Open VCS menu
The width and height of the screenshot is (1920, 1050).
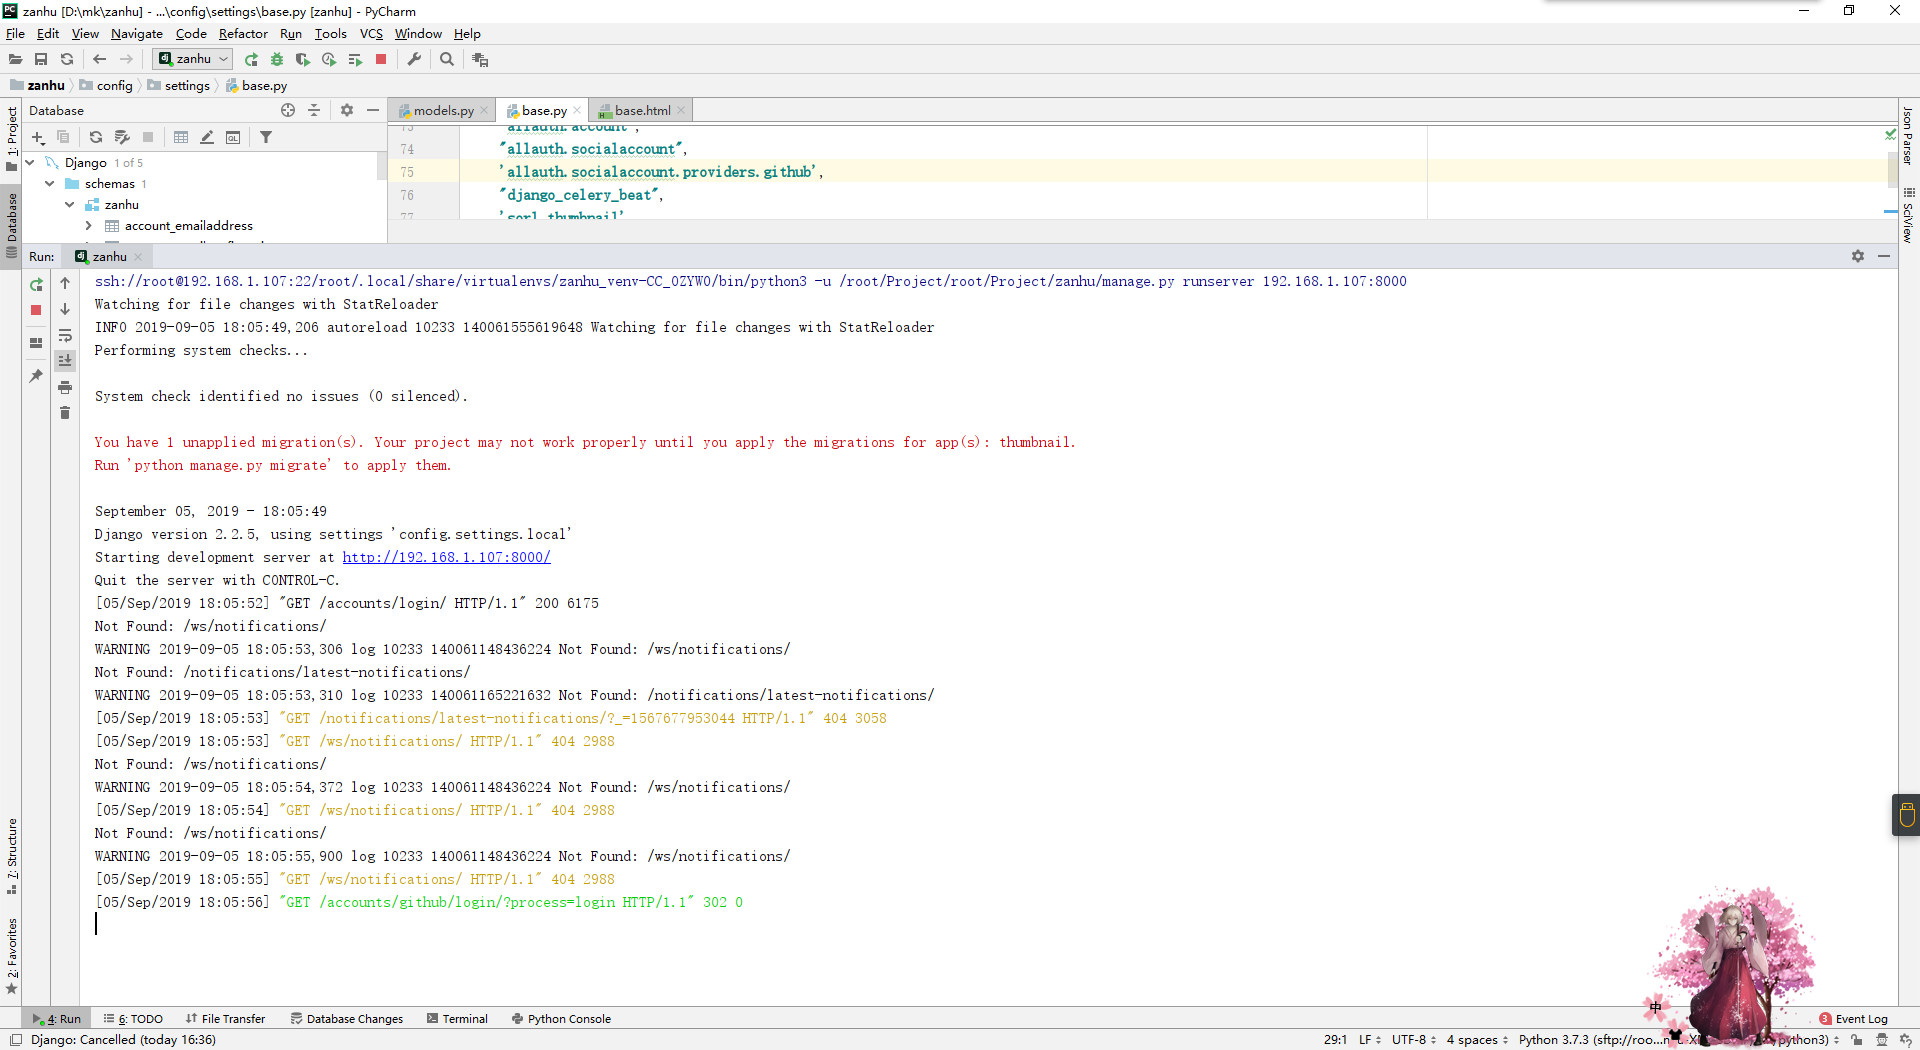pyautogui.click(x=371, y=34)
